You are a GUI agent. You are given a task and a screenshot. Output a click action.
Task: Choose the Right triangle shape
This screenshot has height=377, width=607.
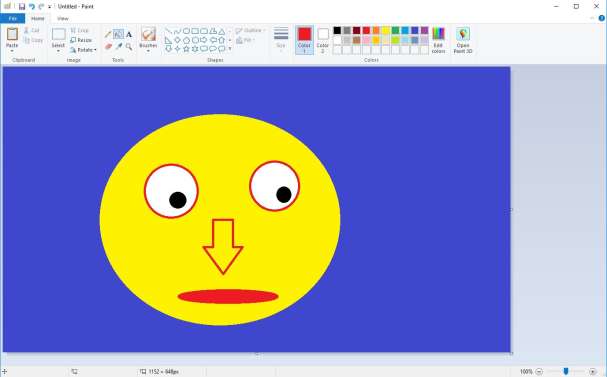point(168,40)
